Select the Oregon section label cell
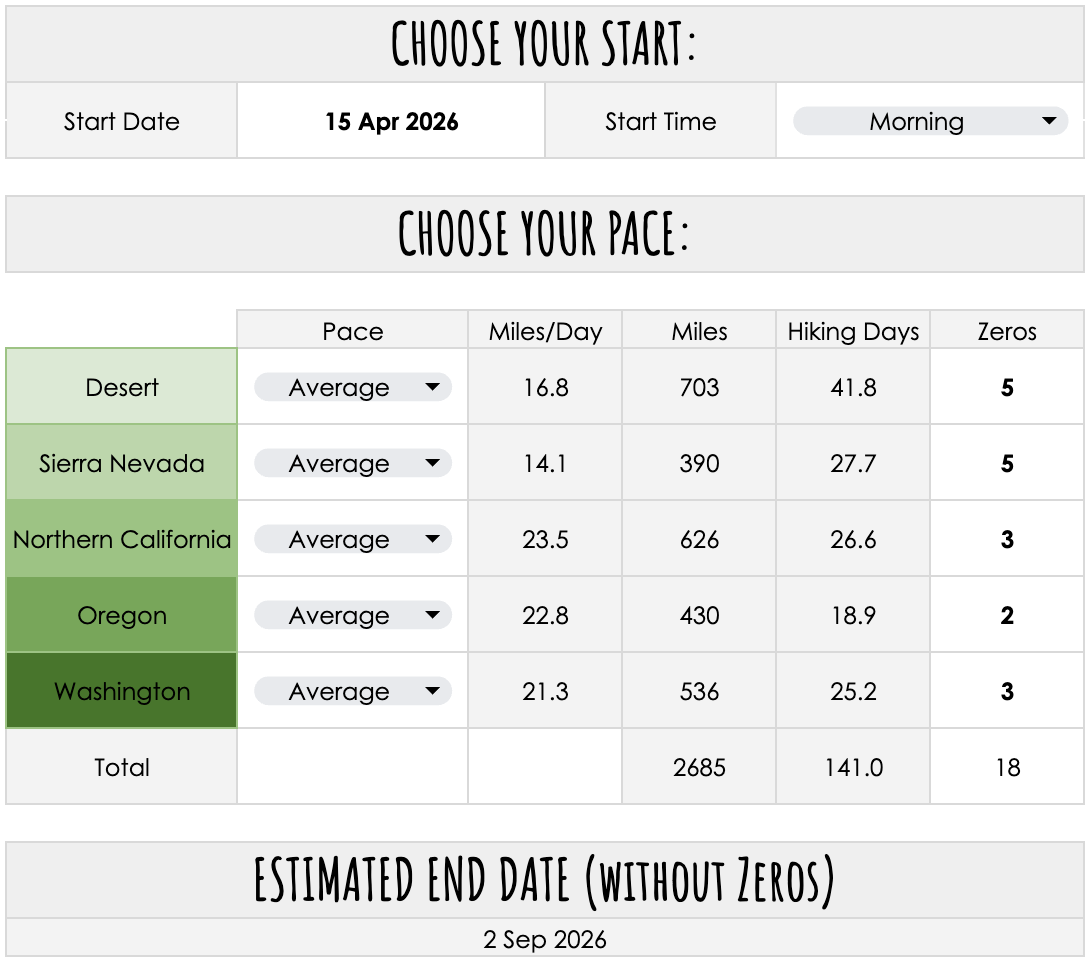The height and width of the screenshot is (962, 1090). click(122, 614)
